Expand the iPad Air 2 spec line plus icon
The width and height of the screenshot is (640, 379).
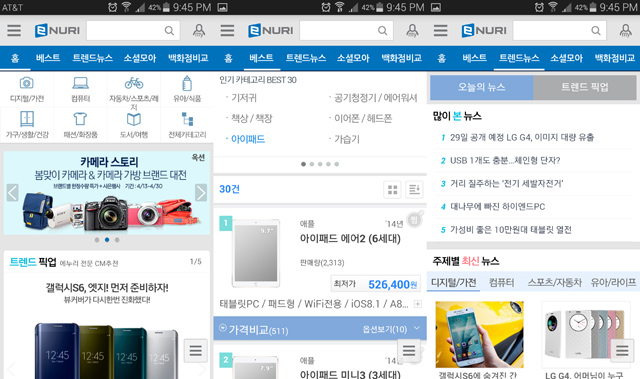pyautogui.click(x=418, y=304)
